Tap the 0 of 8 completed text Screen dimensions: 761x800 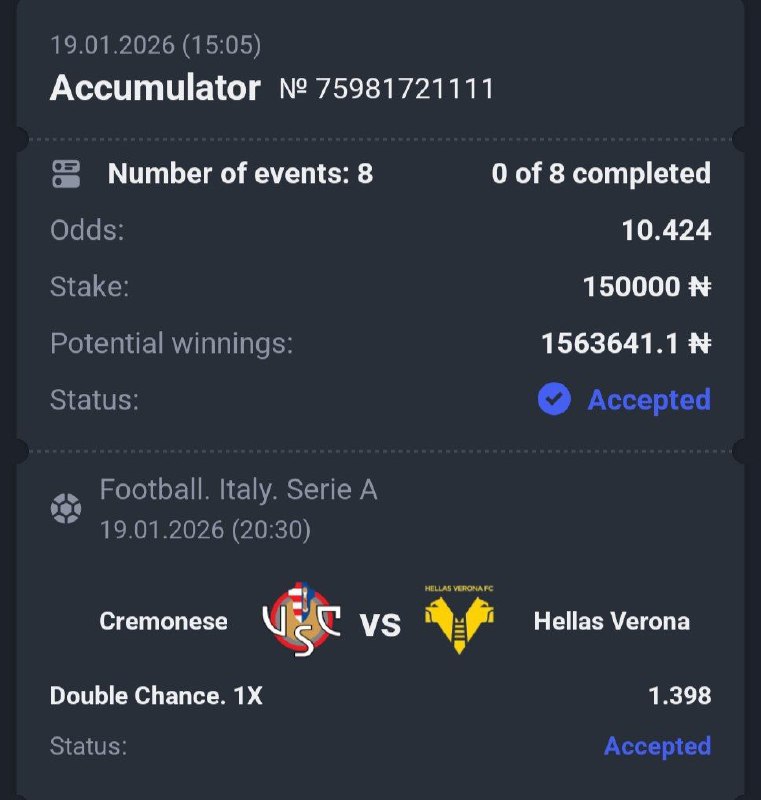click(601, 174)
